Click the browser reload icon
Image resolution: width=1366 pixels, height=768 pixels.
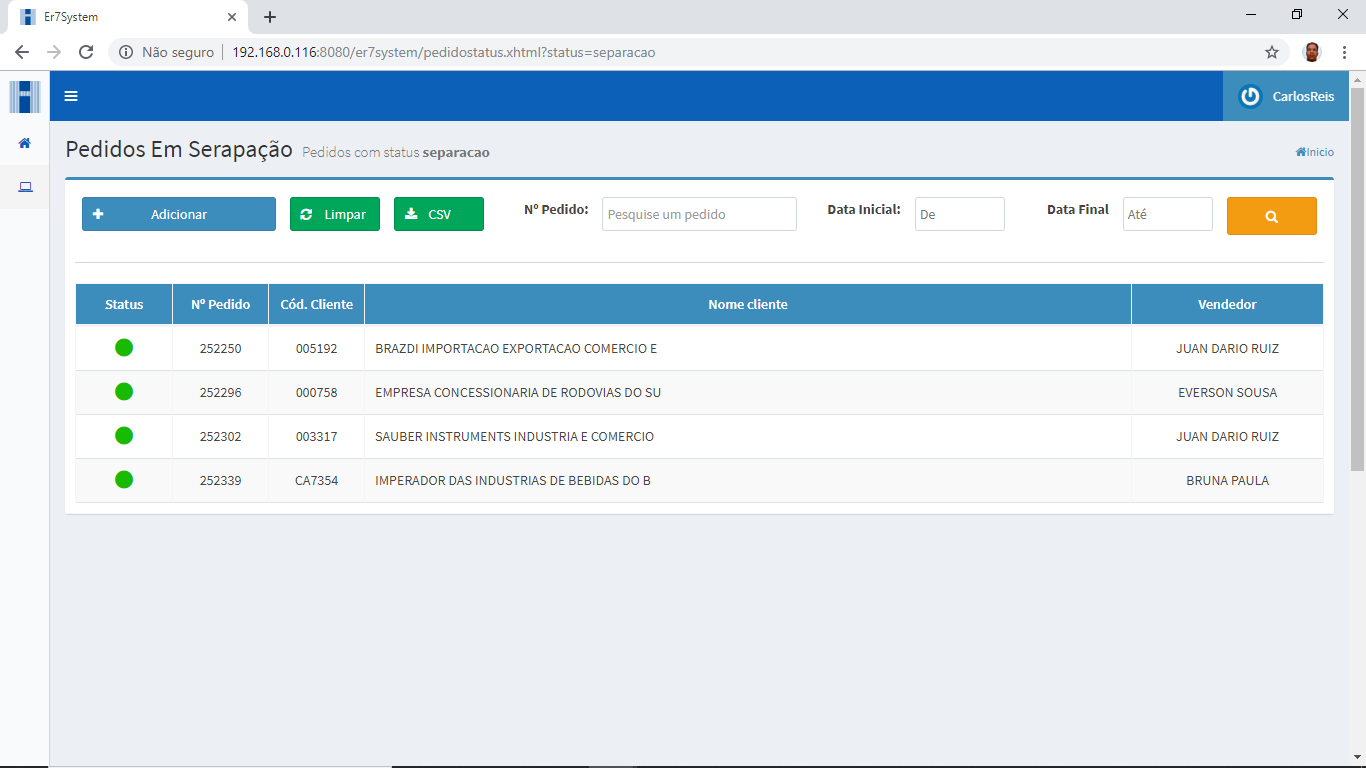coord(86,52)
